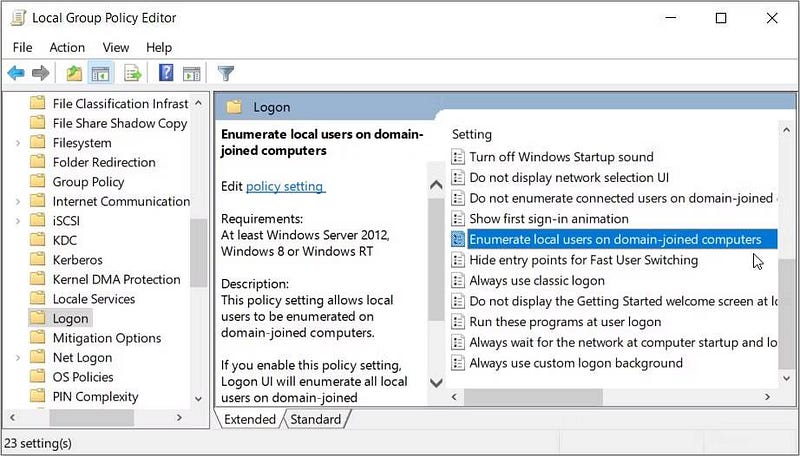The image size is (800, 456).
Task: Toggle the Show/Hide Action Pane icon
Action: click(192, 73)
